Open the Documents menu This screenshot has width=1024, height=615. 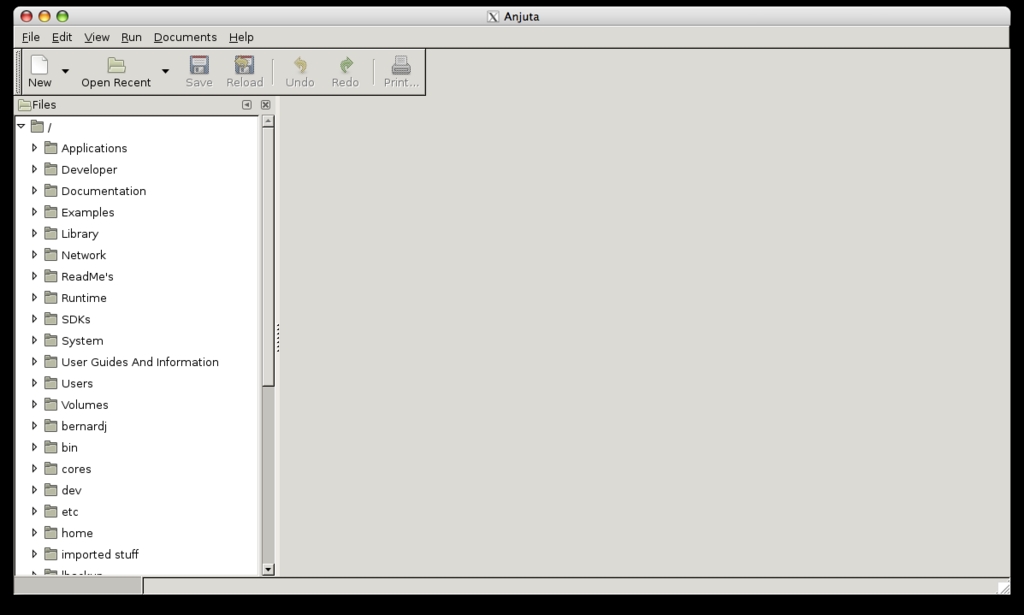click(185, 37)
